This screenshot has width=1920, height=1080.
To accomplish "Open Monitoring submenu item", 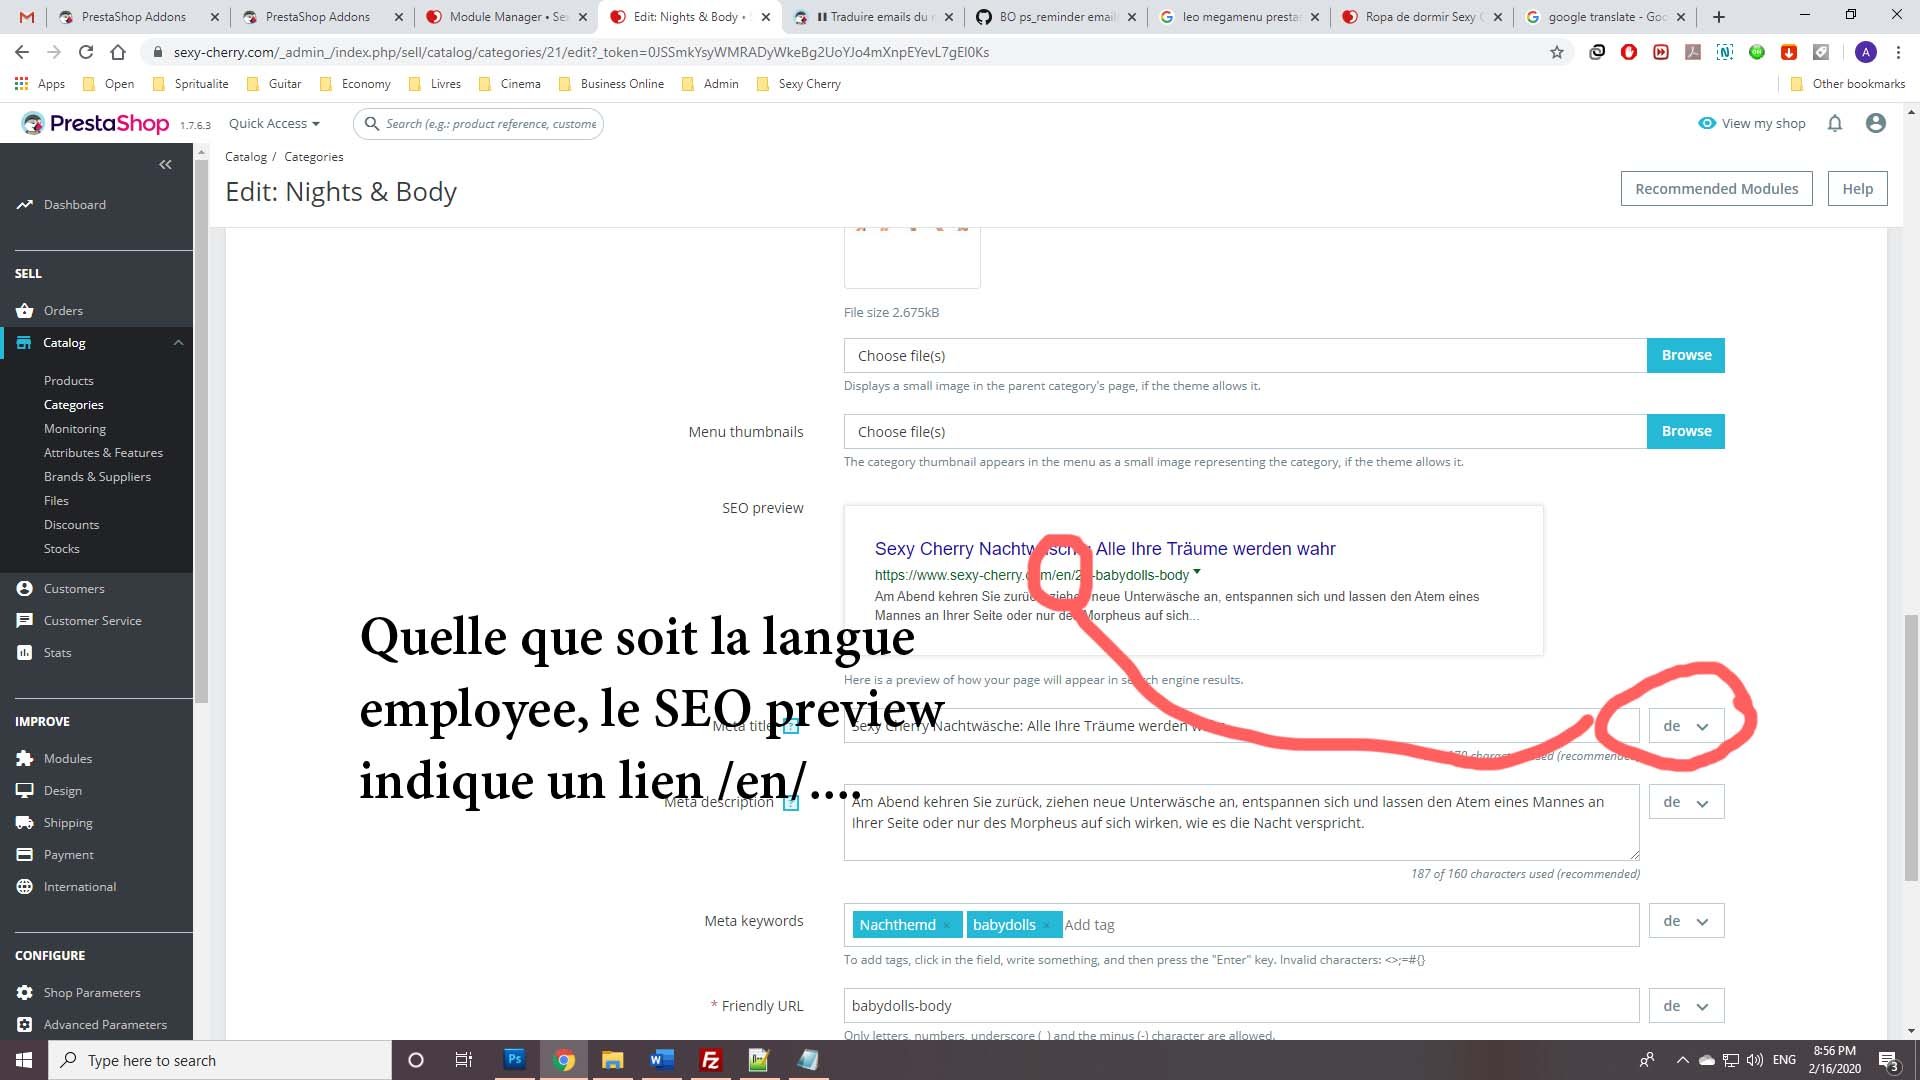I will [x=74, y=428].
